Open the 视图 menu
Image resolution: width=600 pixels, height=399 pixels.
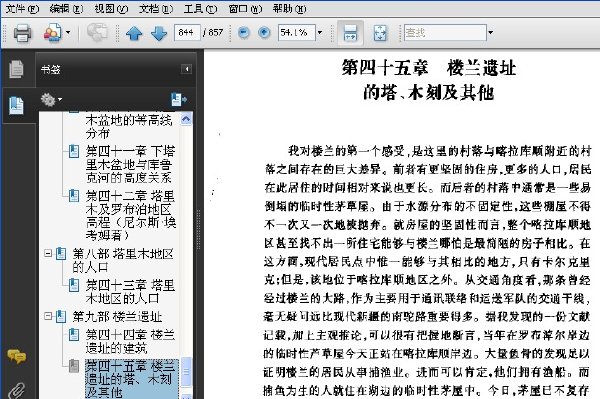(x=111, y=8)
